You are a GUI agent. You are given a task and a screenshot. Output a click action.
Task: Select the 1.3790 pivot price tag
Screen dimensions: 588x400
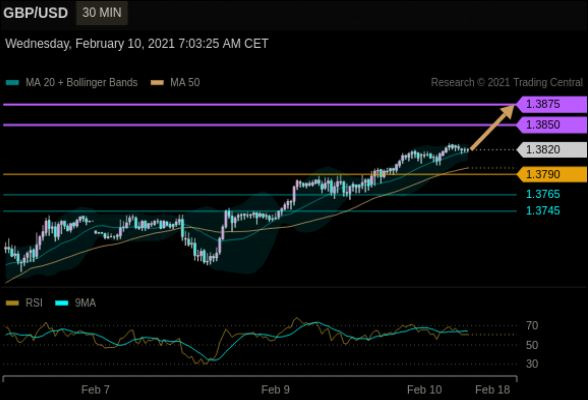551,174
